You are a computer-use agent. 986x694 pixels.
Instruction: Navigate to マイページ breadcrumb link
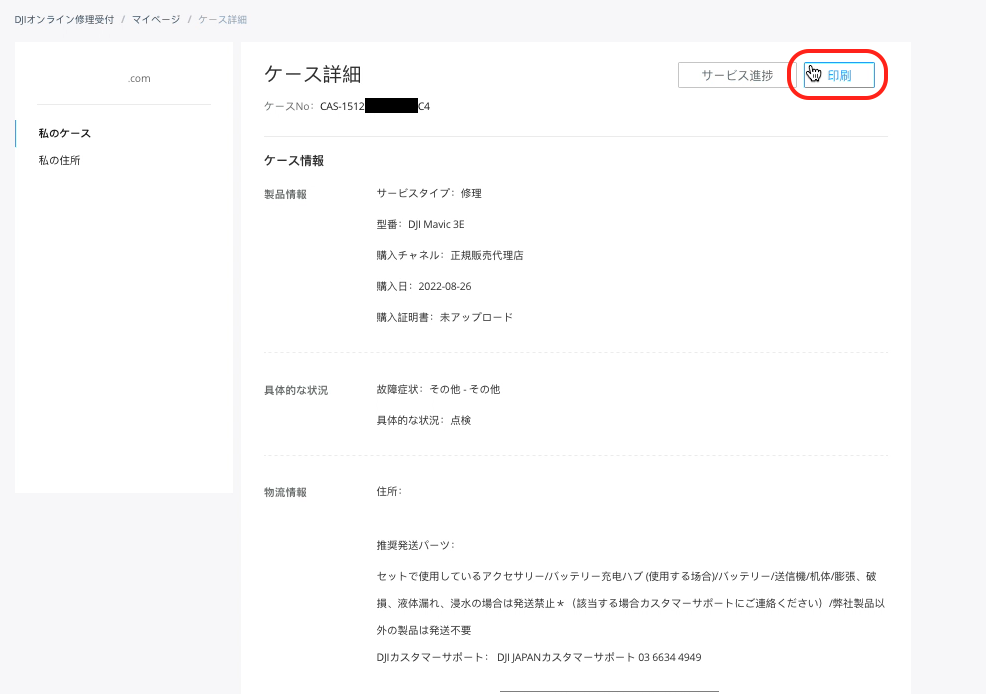coord(156,19)
